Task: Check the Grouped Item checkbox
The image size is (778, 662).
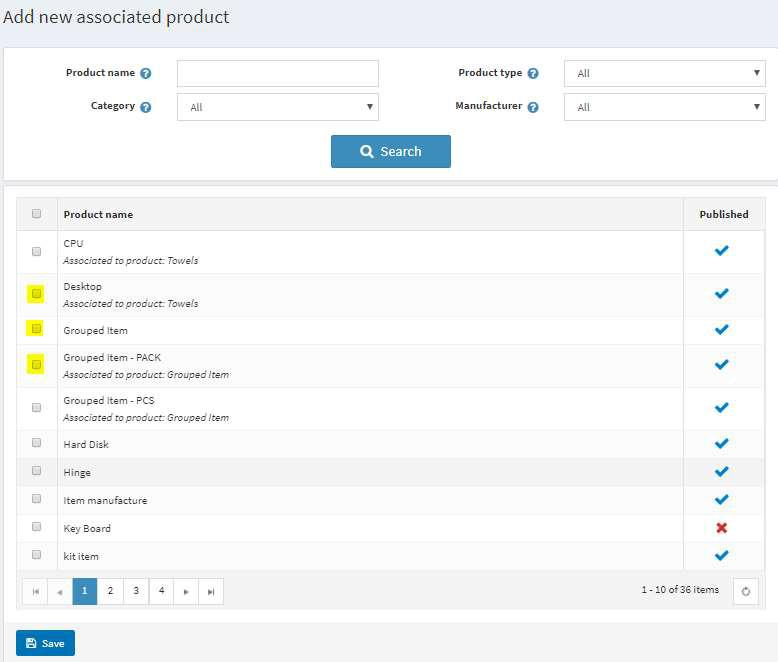Action: pos(36,329)
